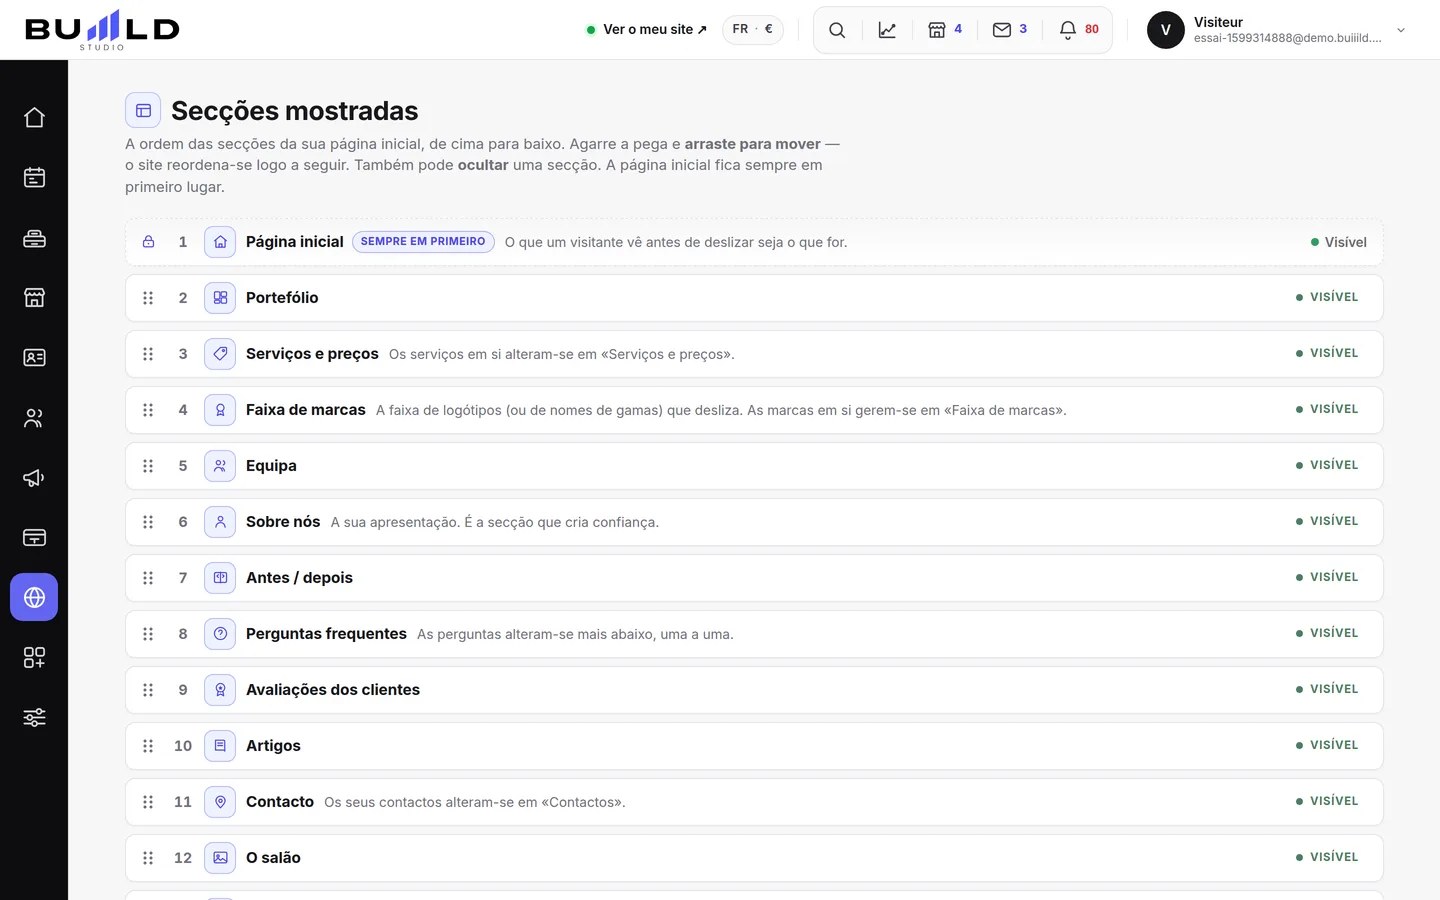Viewport: 1440px width, 900px height.
Task: Select the Contacto row title
Action: [x=280, y=802]
